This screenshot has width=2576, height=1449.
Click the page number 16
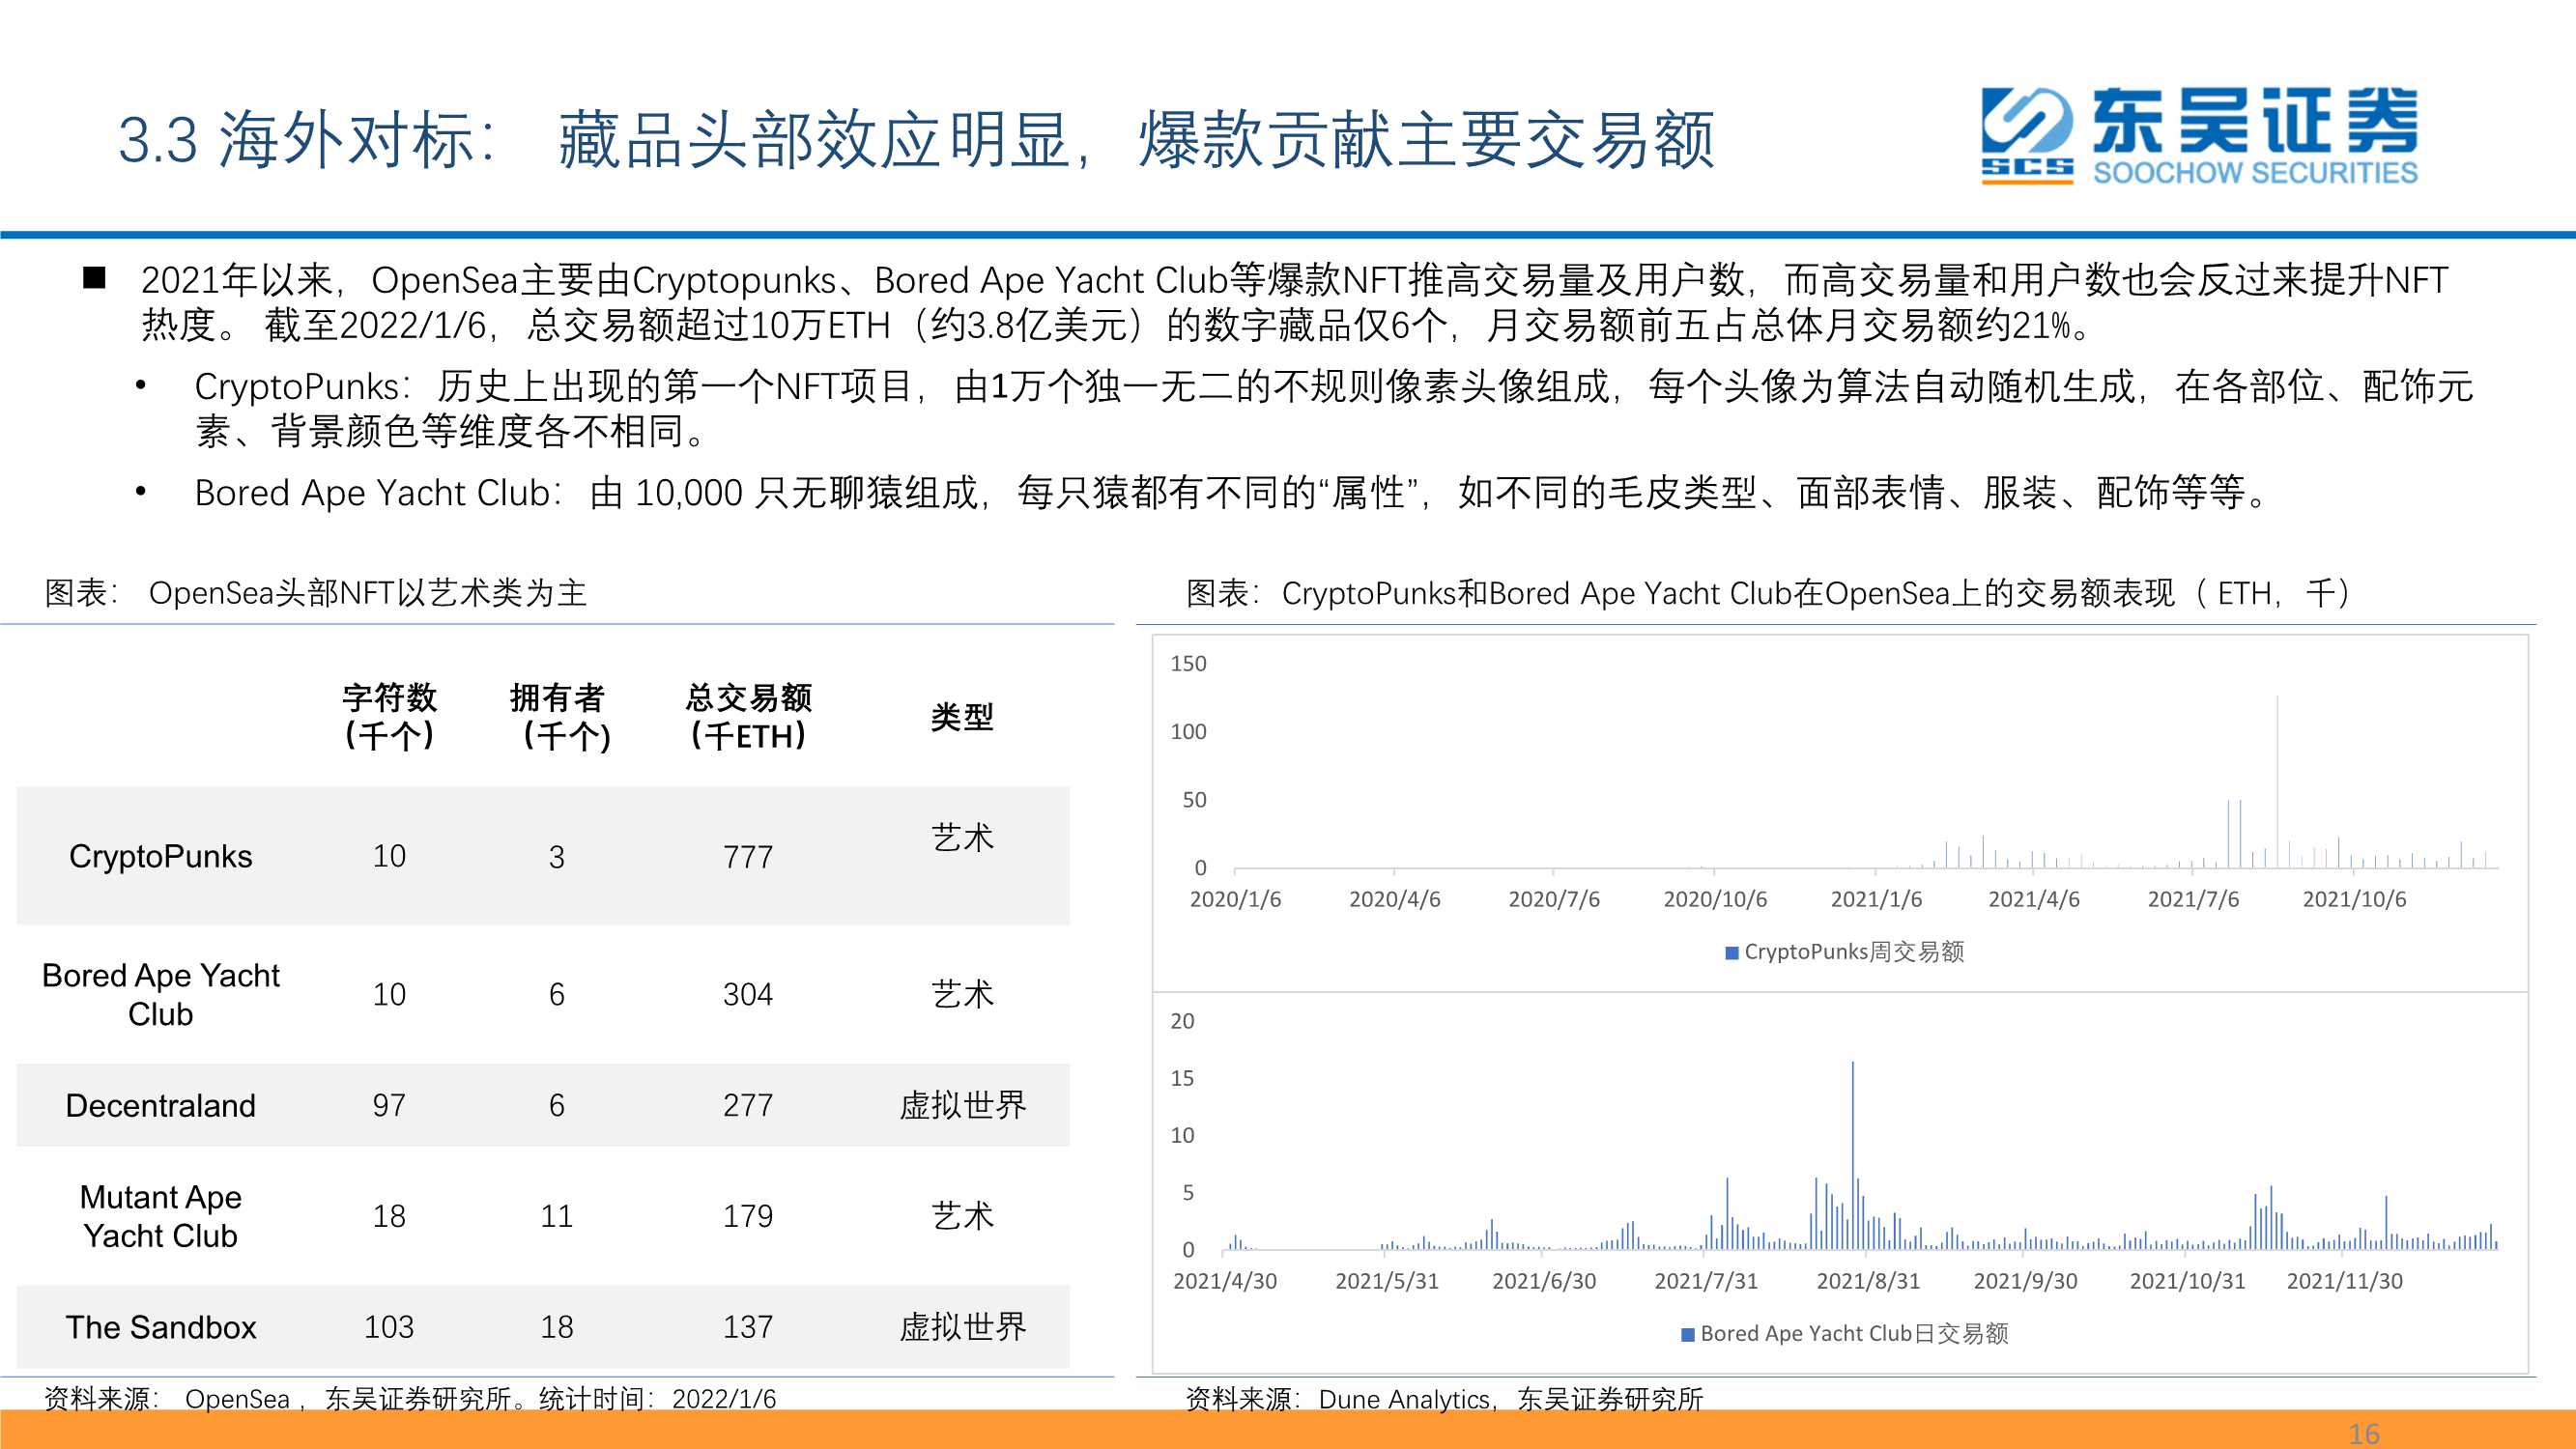tap(2364, 1434)
